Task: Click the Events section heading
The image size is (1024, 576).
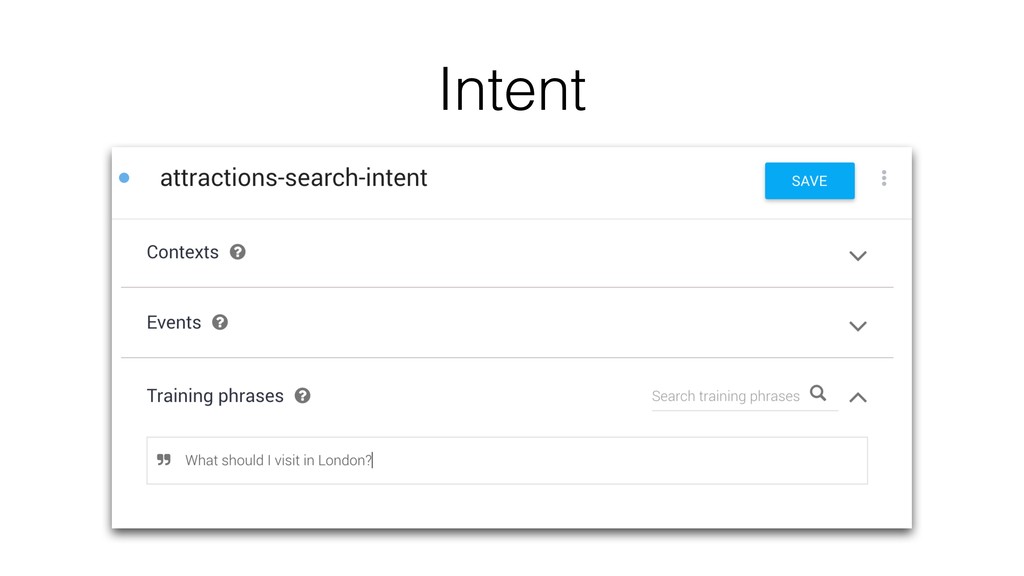Action: tap(174, 323)
